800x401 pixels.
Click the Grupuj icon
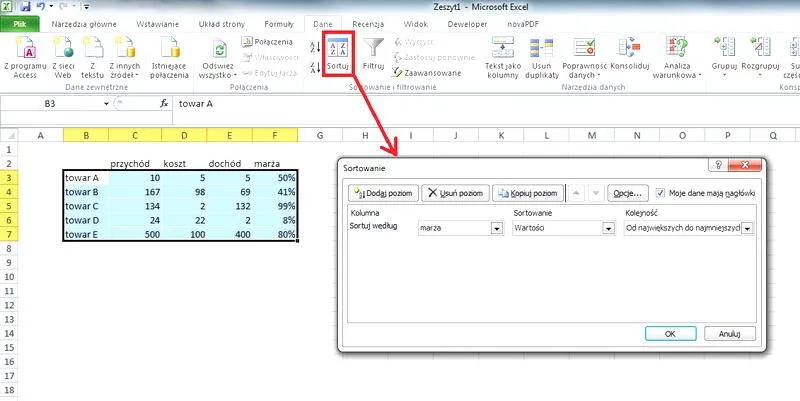[x=724, y=52]
